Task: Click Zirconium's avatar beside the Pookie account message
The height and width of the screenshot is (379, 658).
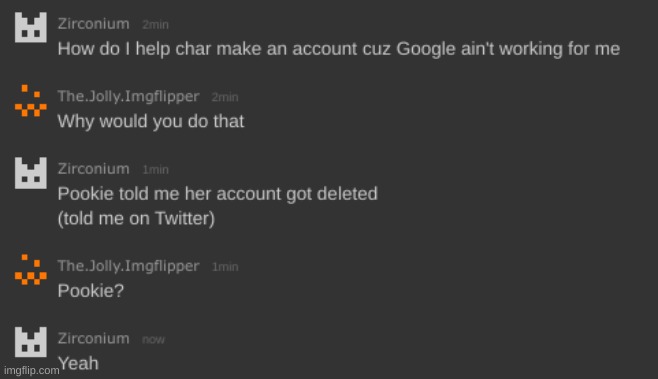Action: (31, 173)
